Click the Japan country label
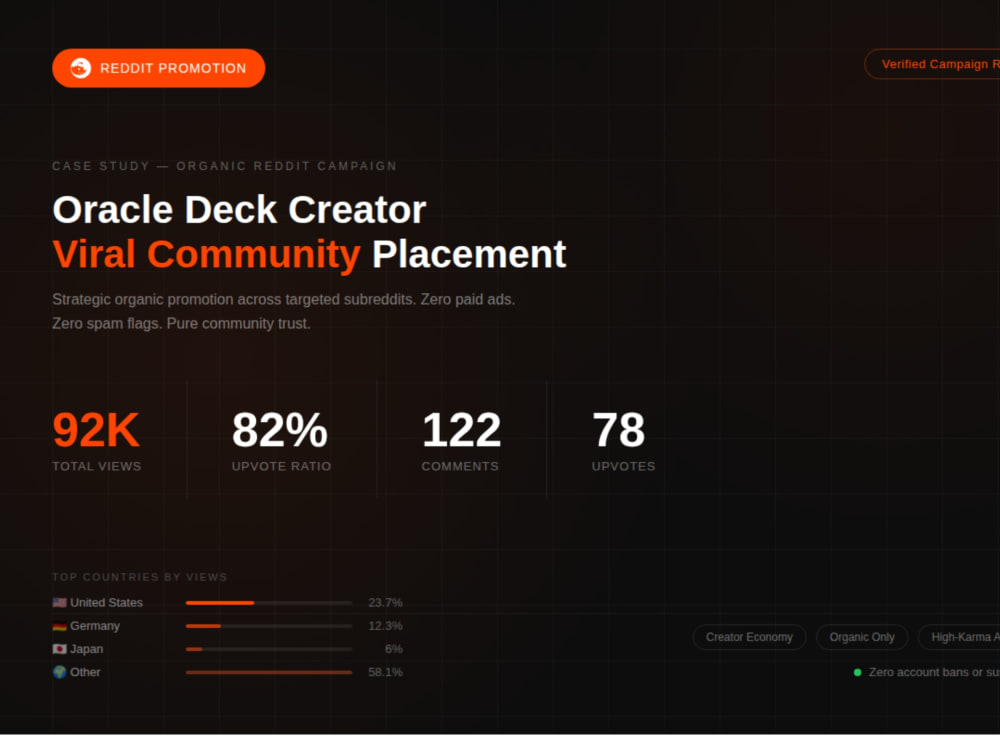The height and width of the screenshot is (750, 1000). [x=87, y=649]
